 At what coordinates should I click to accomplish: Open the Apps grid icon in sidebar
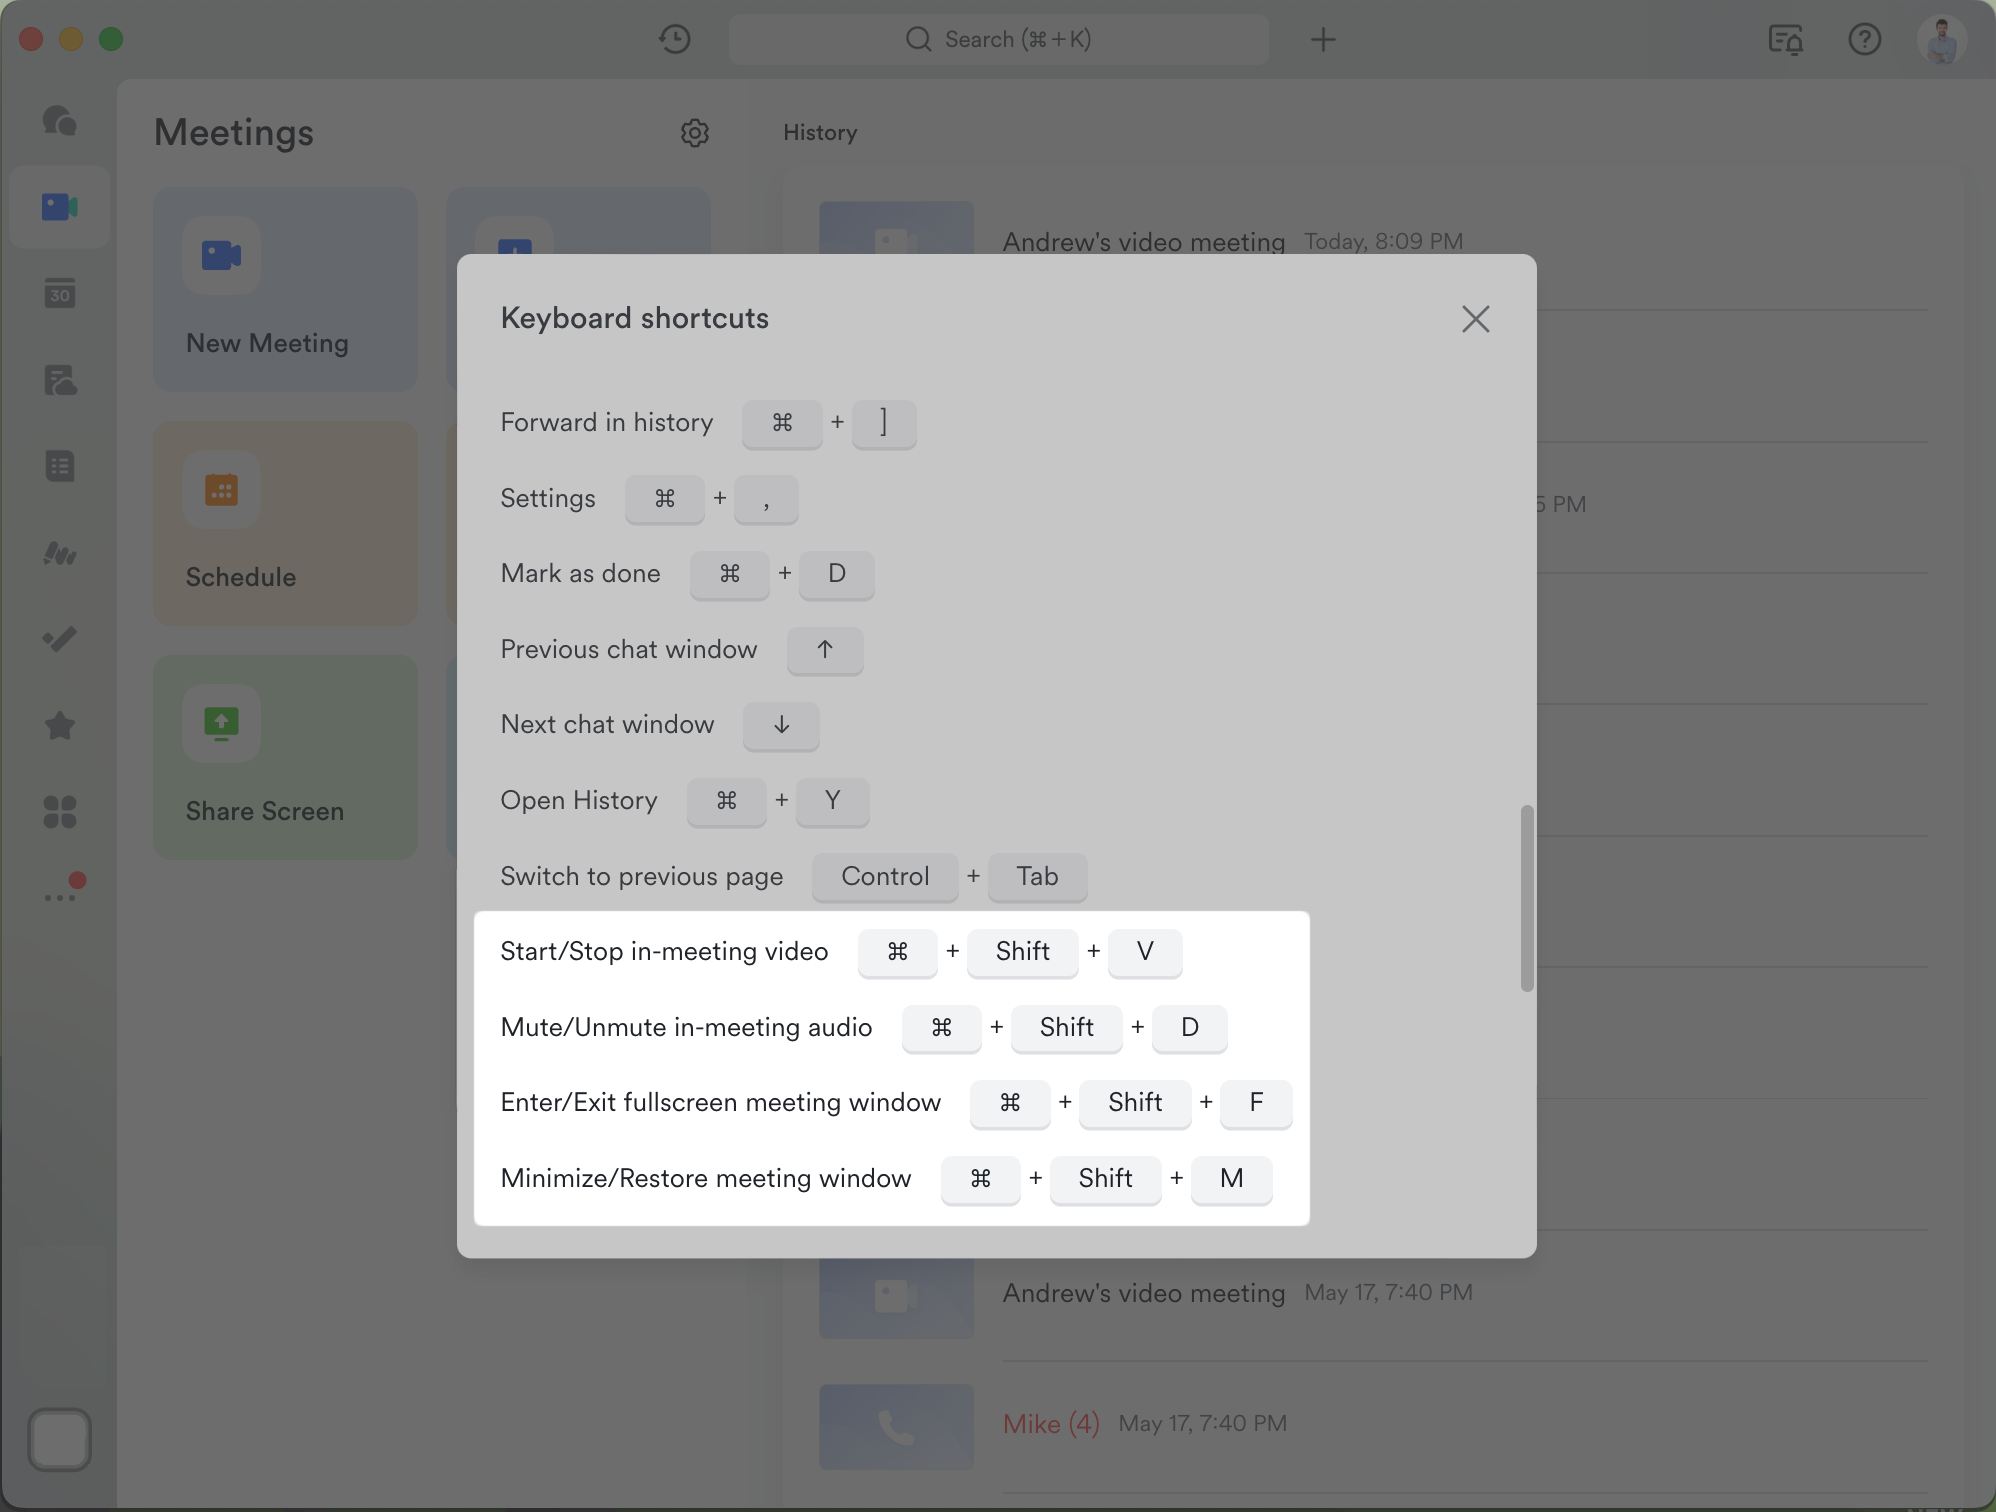(x=60, y=811)
